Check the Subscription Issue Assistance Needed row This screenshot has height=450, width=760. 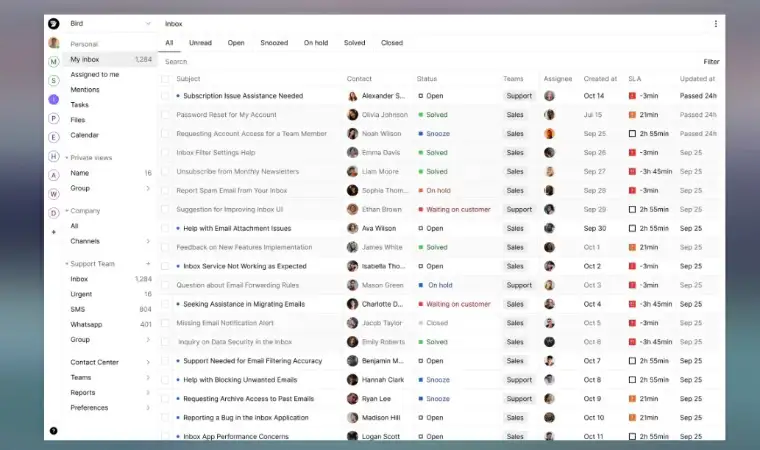pos(165,96)
